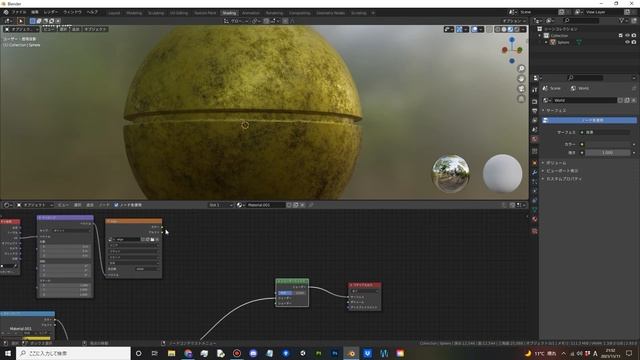Click the blue Z axis on navigation gizmo

pyautogui.click(x=512, y=40)
